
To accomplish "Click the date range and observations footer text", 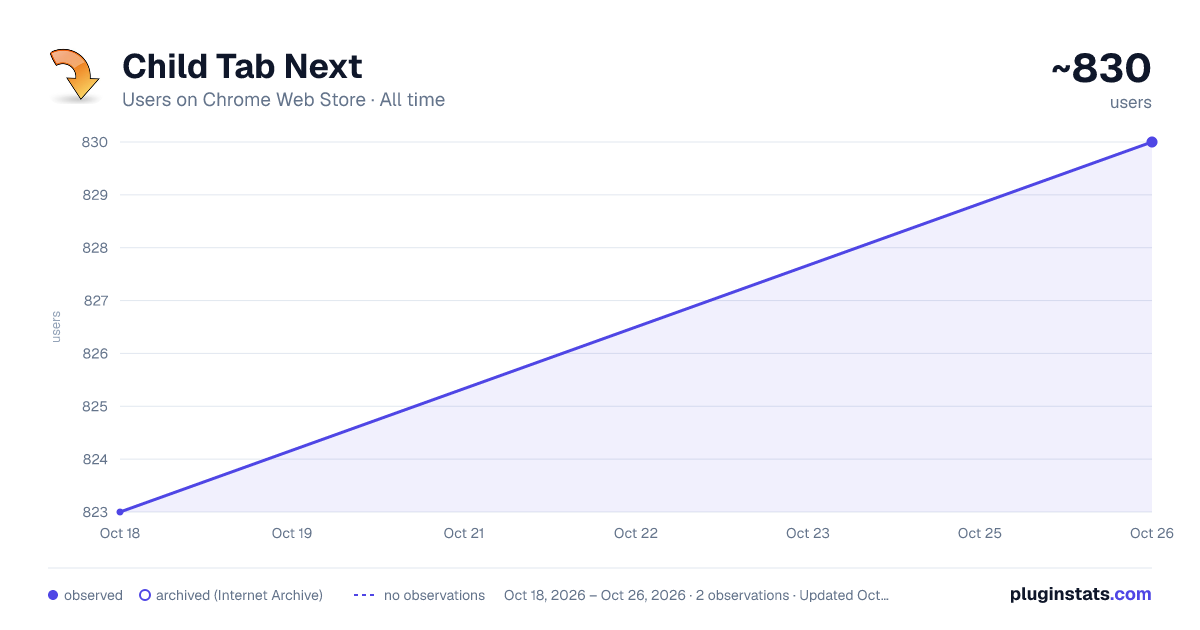I will pyautogui.click(x=696, y=595).
